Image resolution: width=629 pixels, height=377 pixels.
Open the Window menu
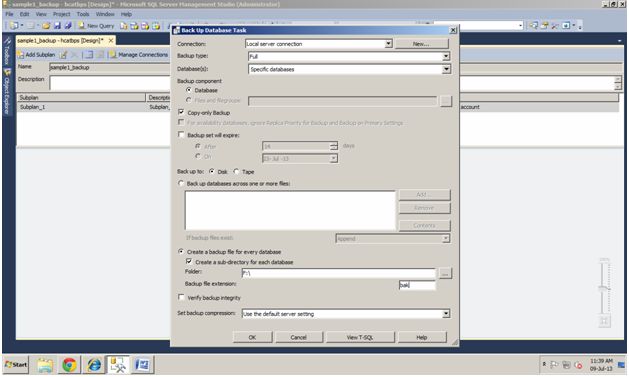[105, 14]
